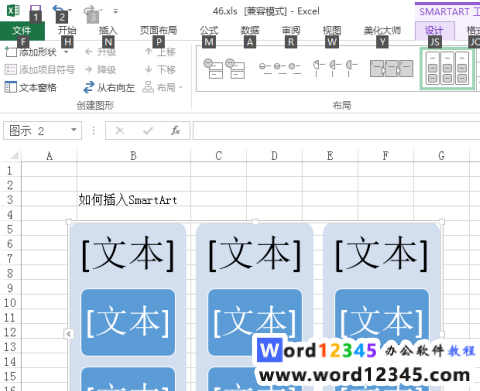Click the 升级 promote button
Image resolution: width=480 pixels, height=391 pixels.
pyautogui.click(x=101, y=52)
